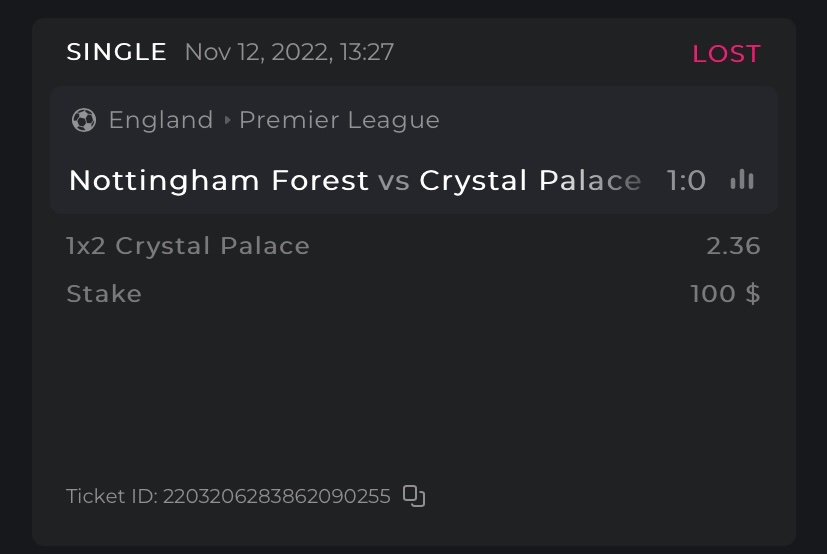Screen dimensions: 827x554
Task: Click the 13:27 bet time
Action: point(367,52)
